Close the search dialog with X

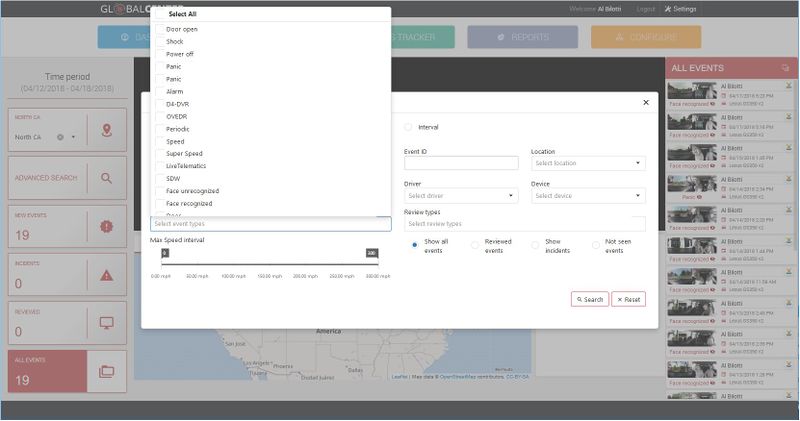point(645,103)
